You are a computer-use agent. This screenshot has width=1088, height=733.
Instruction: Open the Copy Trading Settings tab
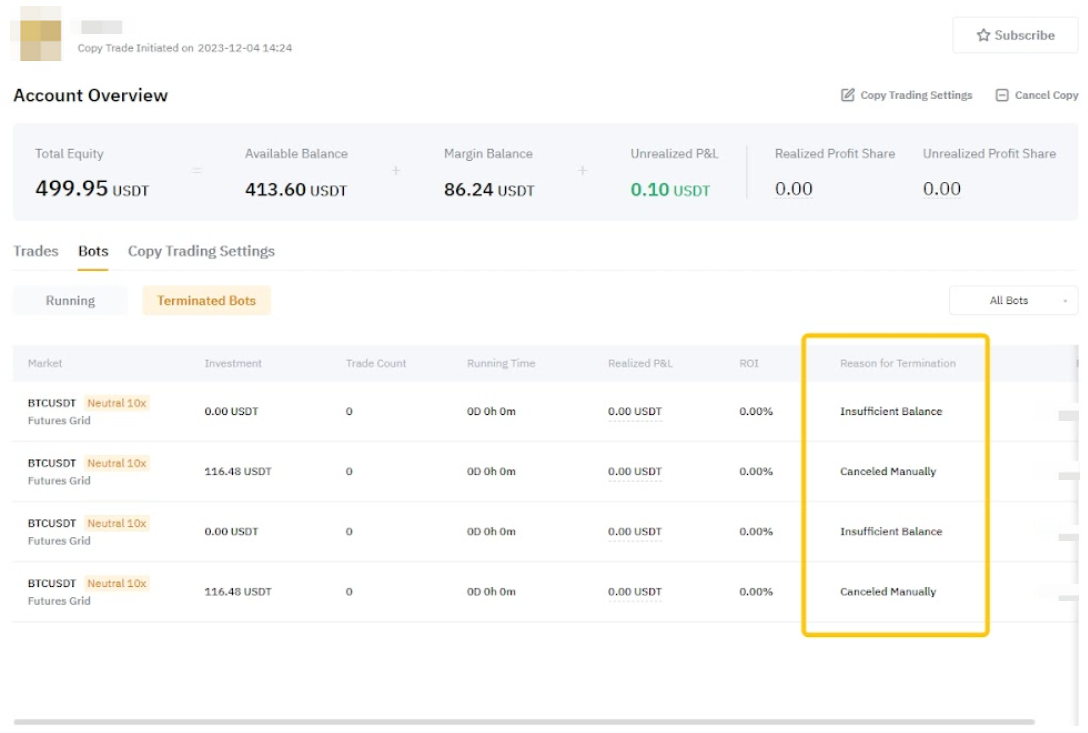(x=201, y=251)
